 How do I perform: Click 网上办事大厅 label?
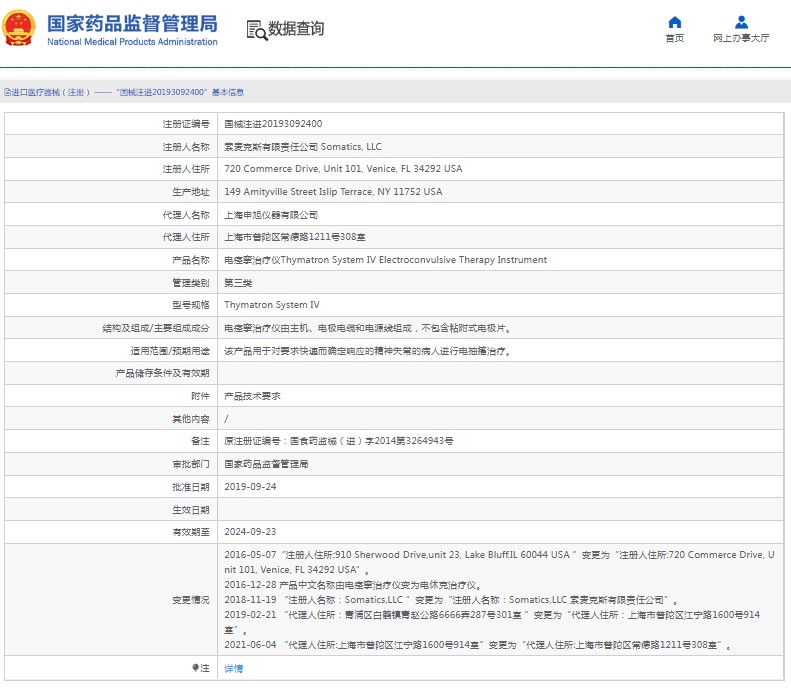pos(741,38)
